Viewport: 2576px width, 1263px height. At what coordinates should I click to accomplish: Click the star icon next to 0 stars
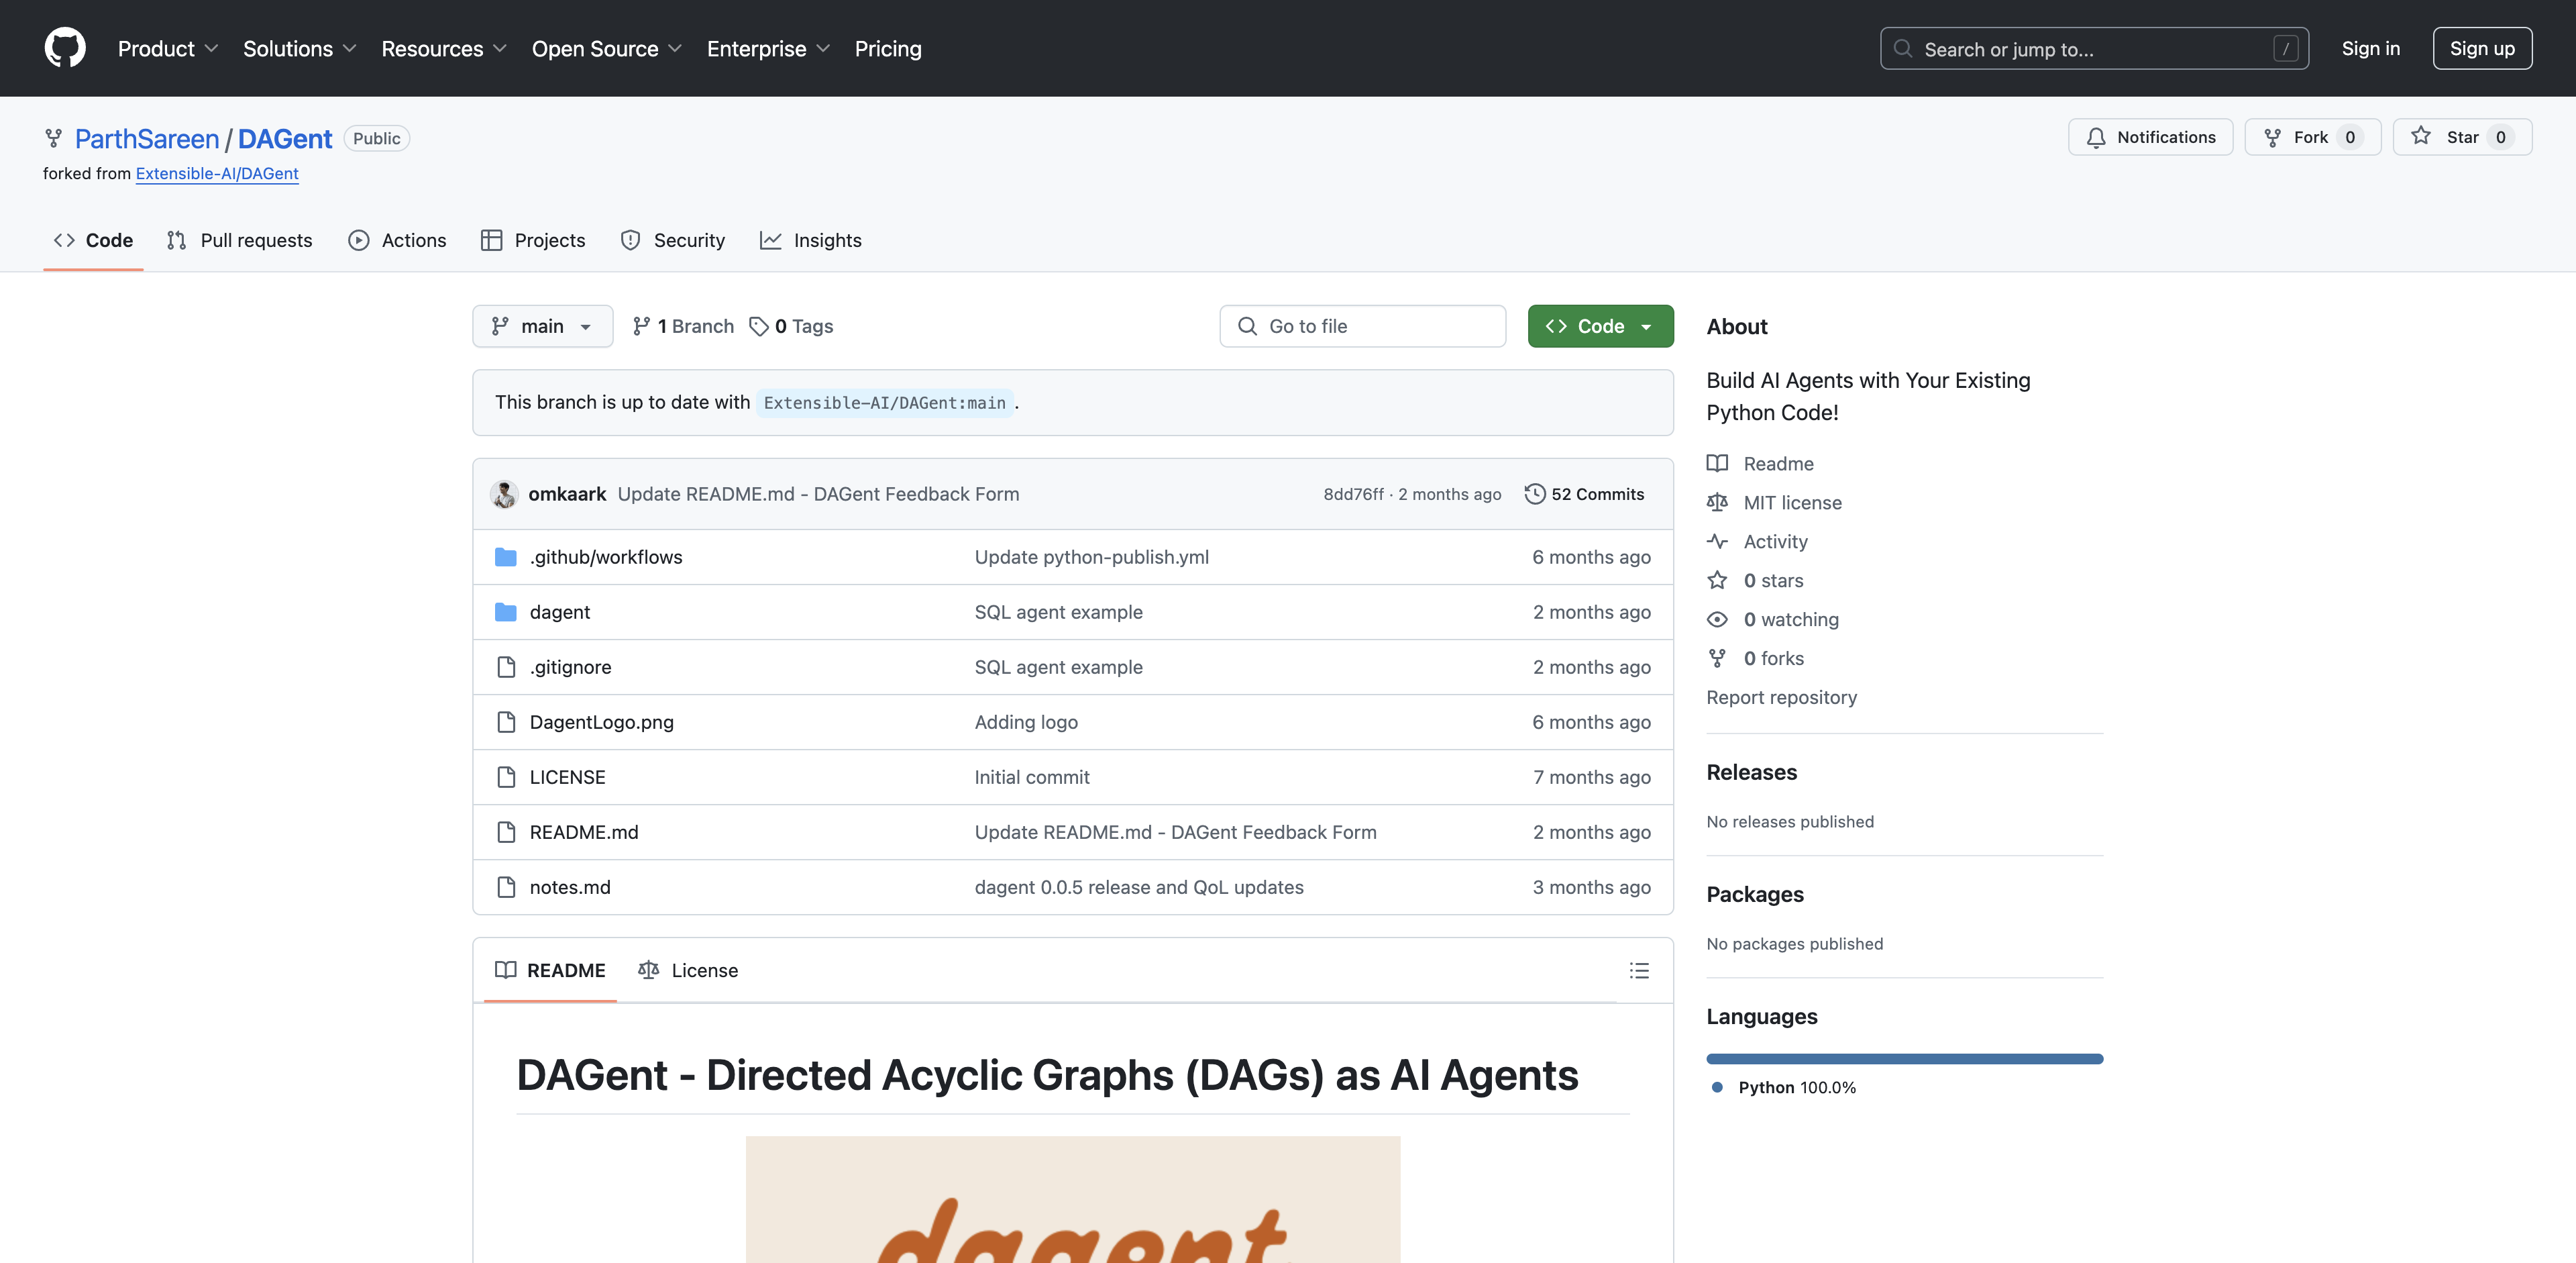[x=1717, y=580]
